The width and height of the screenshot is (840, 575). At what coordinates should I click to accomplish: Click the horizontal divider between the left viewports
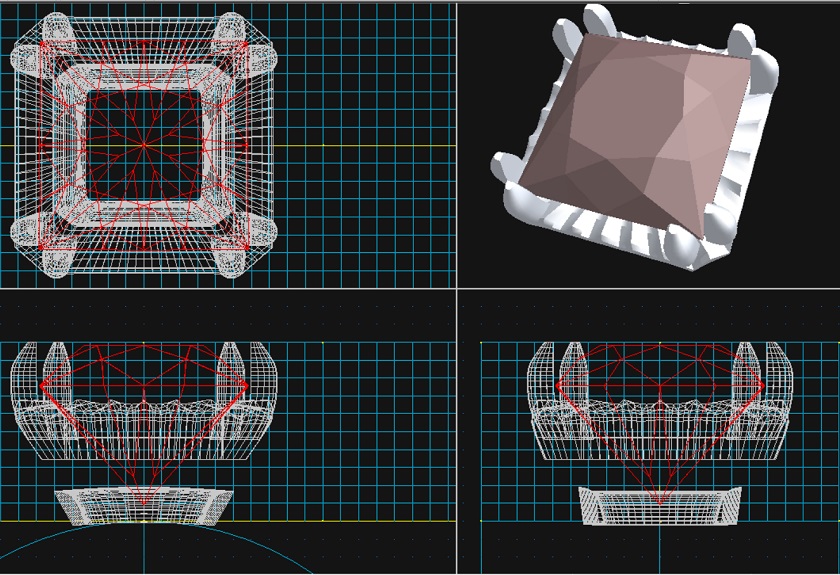pyautogui.click(x=228, y=289)
